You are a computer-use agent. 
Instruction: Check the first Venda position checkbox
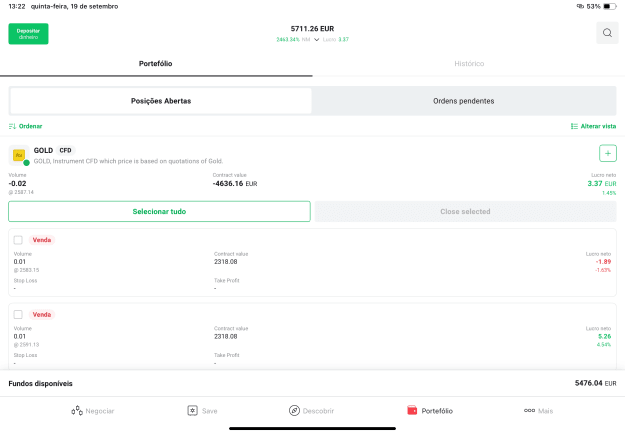pos(18,240)
